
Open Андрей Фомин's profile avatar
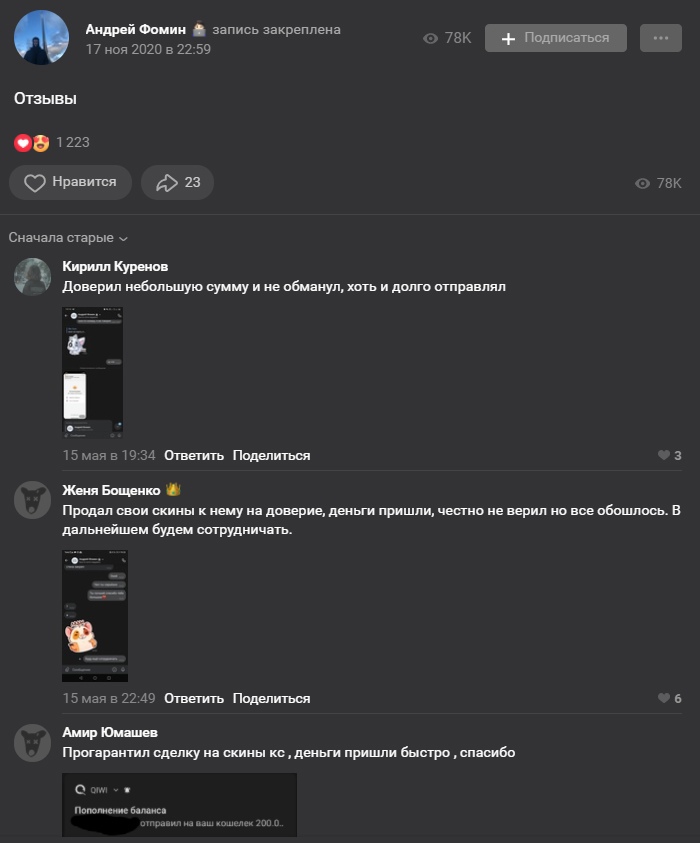coord(41,38)
